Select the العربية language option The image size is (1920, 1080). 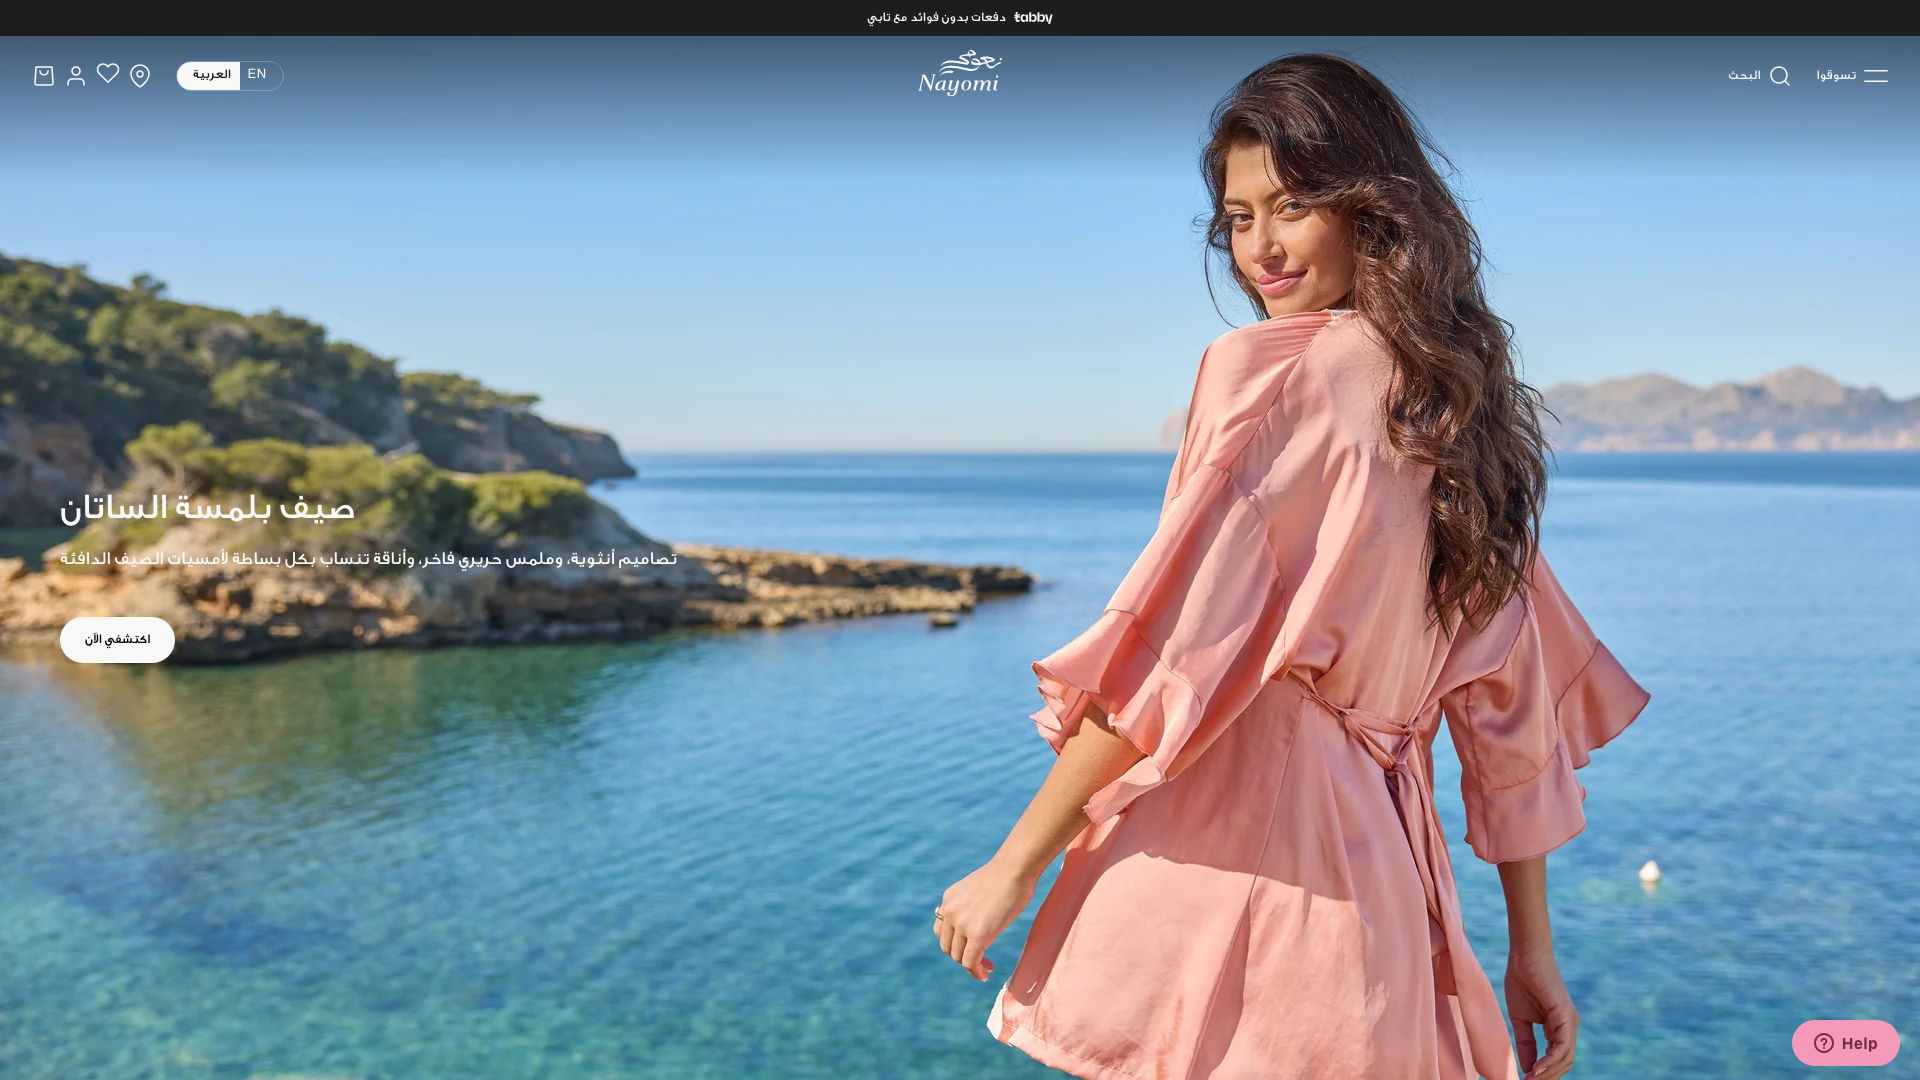(211, 75)
